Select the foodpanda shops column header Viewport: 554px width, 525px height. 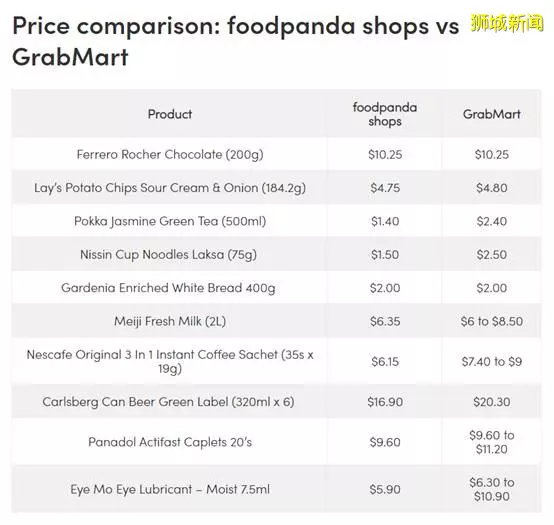coord(384,114)
